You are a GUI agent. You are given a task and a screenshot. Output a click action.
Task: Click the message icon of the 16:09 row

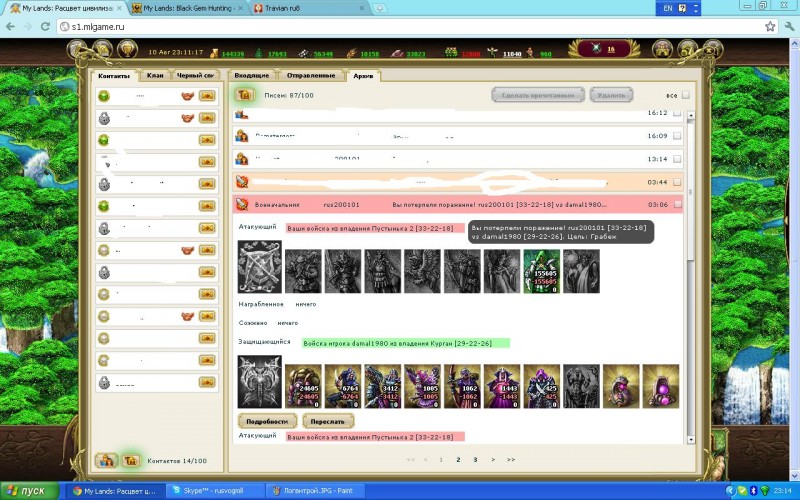[242, 136]
